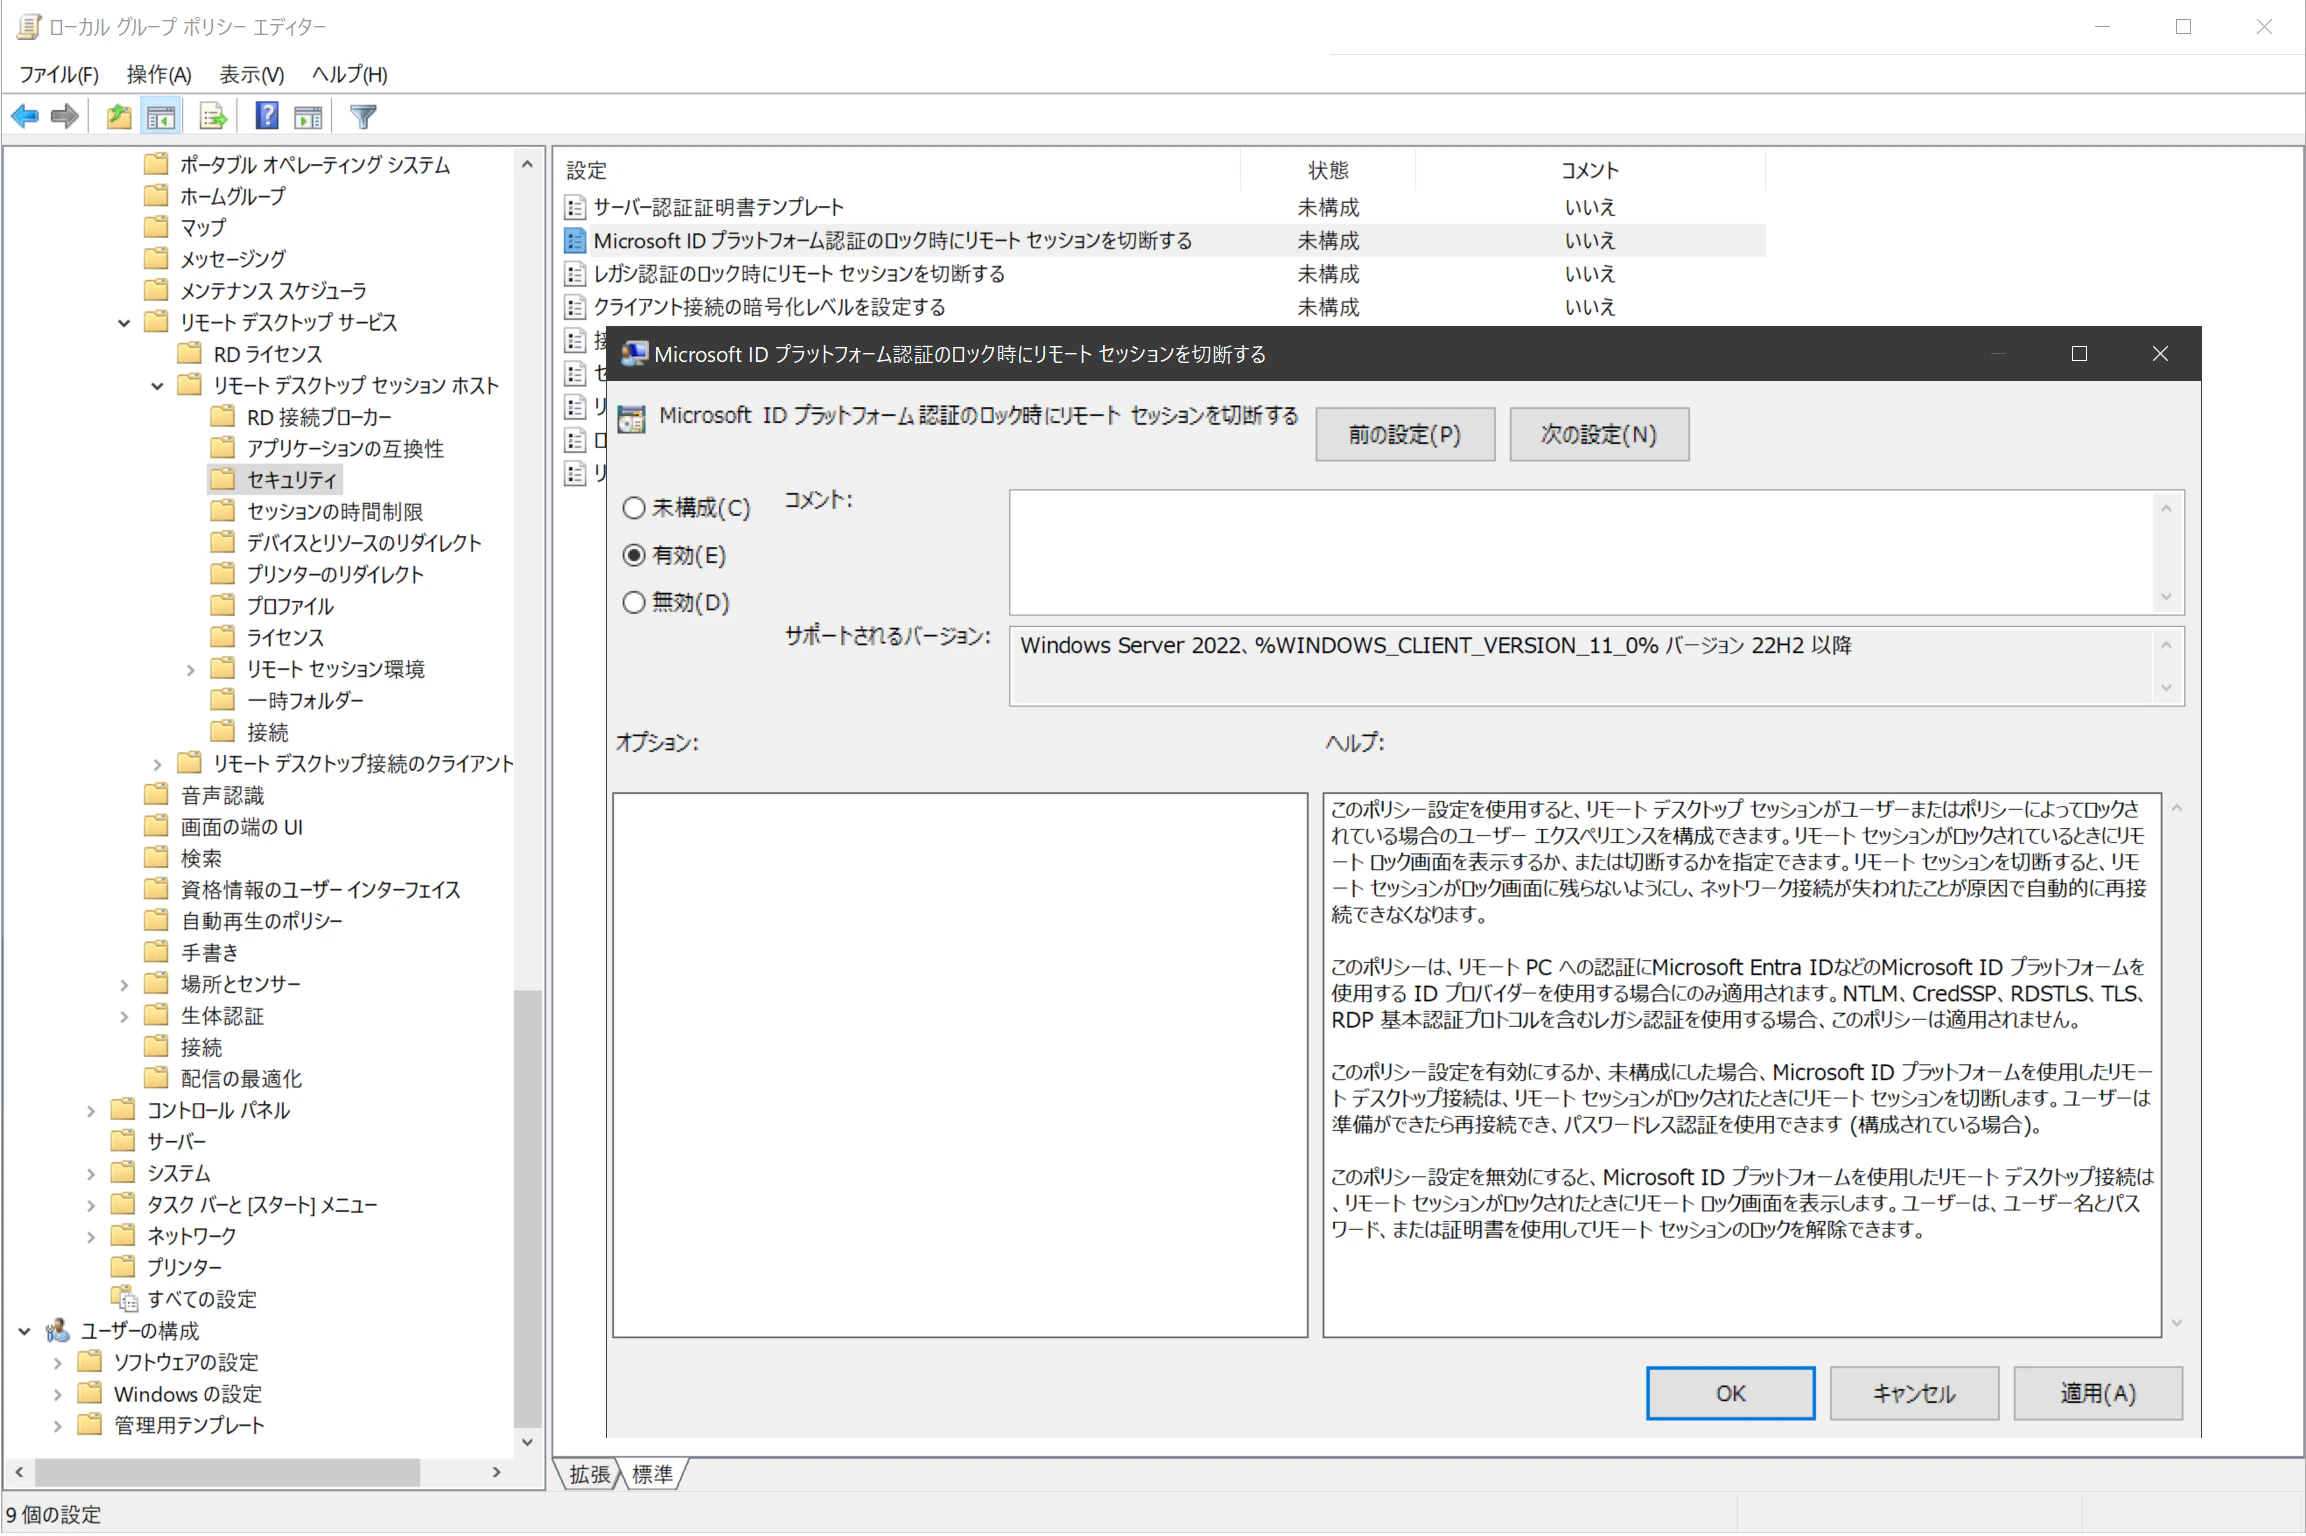Screen dimensions: 2306x1536
Task: Click the Forward arrow toolbar icon
Action: 65,117
